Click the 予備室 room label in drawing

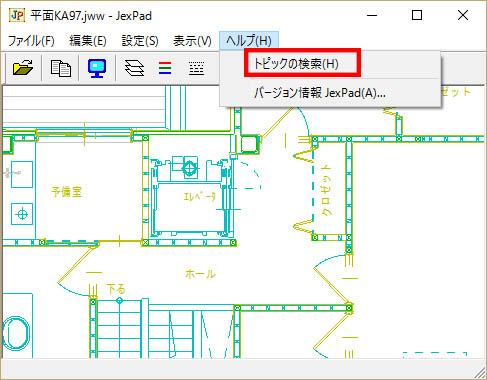[x=67, y=192]
